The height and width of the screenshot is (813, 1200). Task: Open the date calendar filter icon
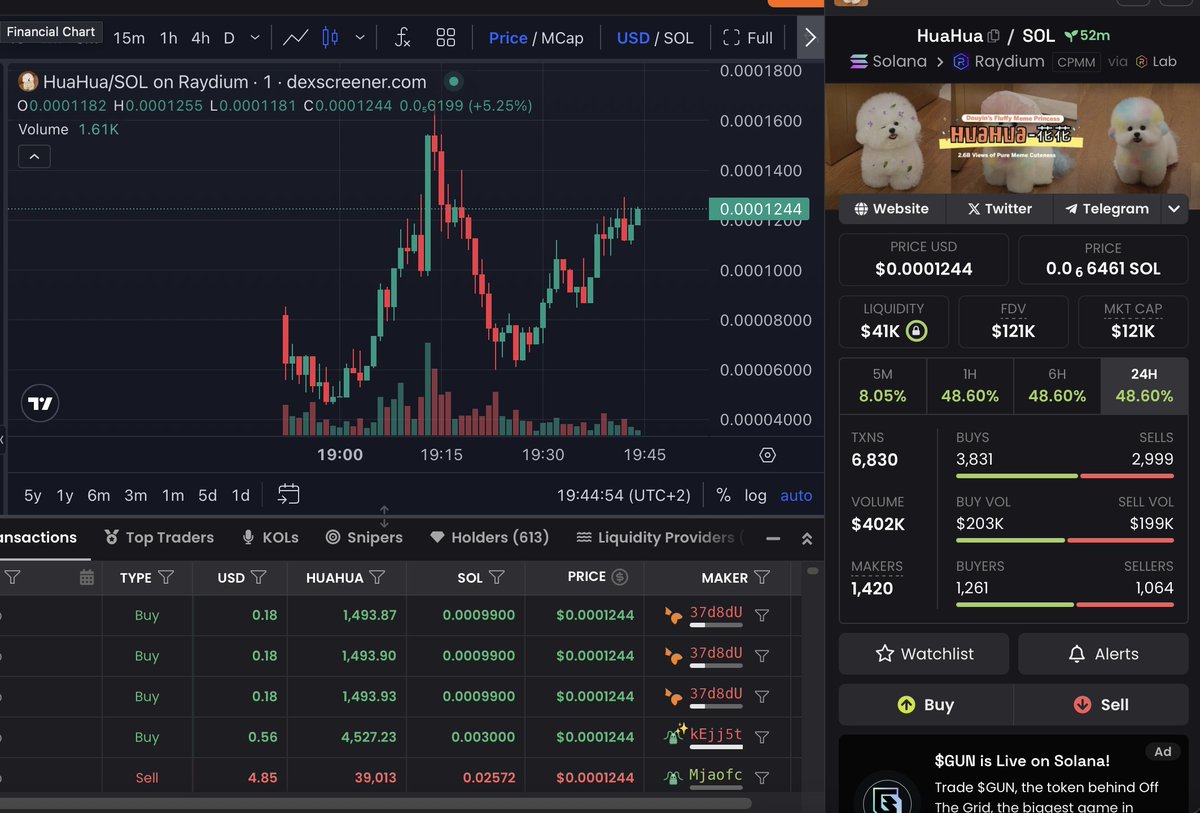(86, 577)
